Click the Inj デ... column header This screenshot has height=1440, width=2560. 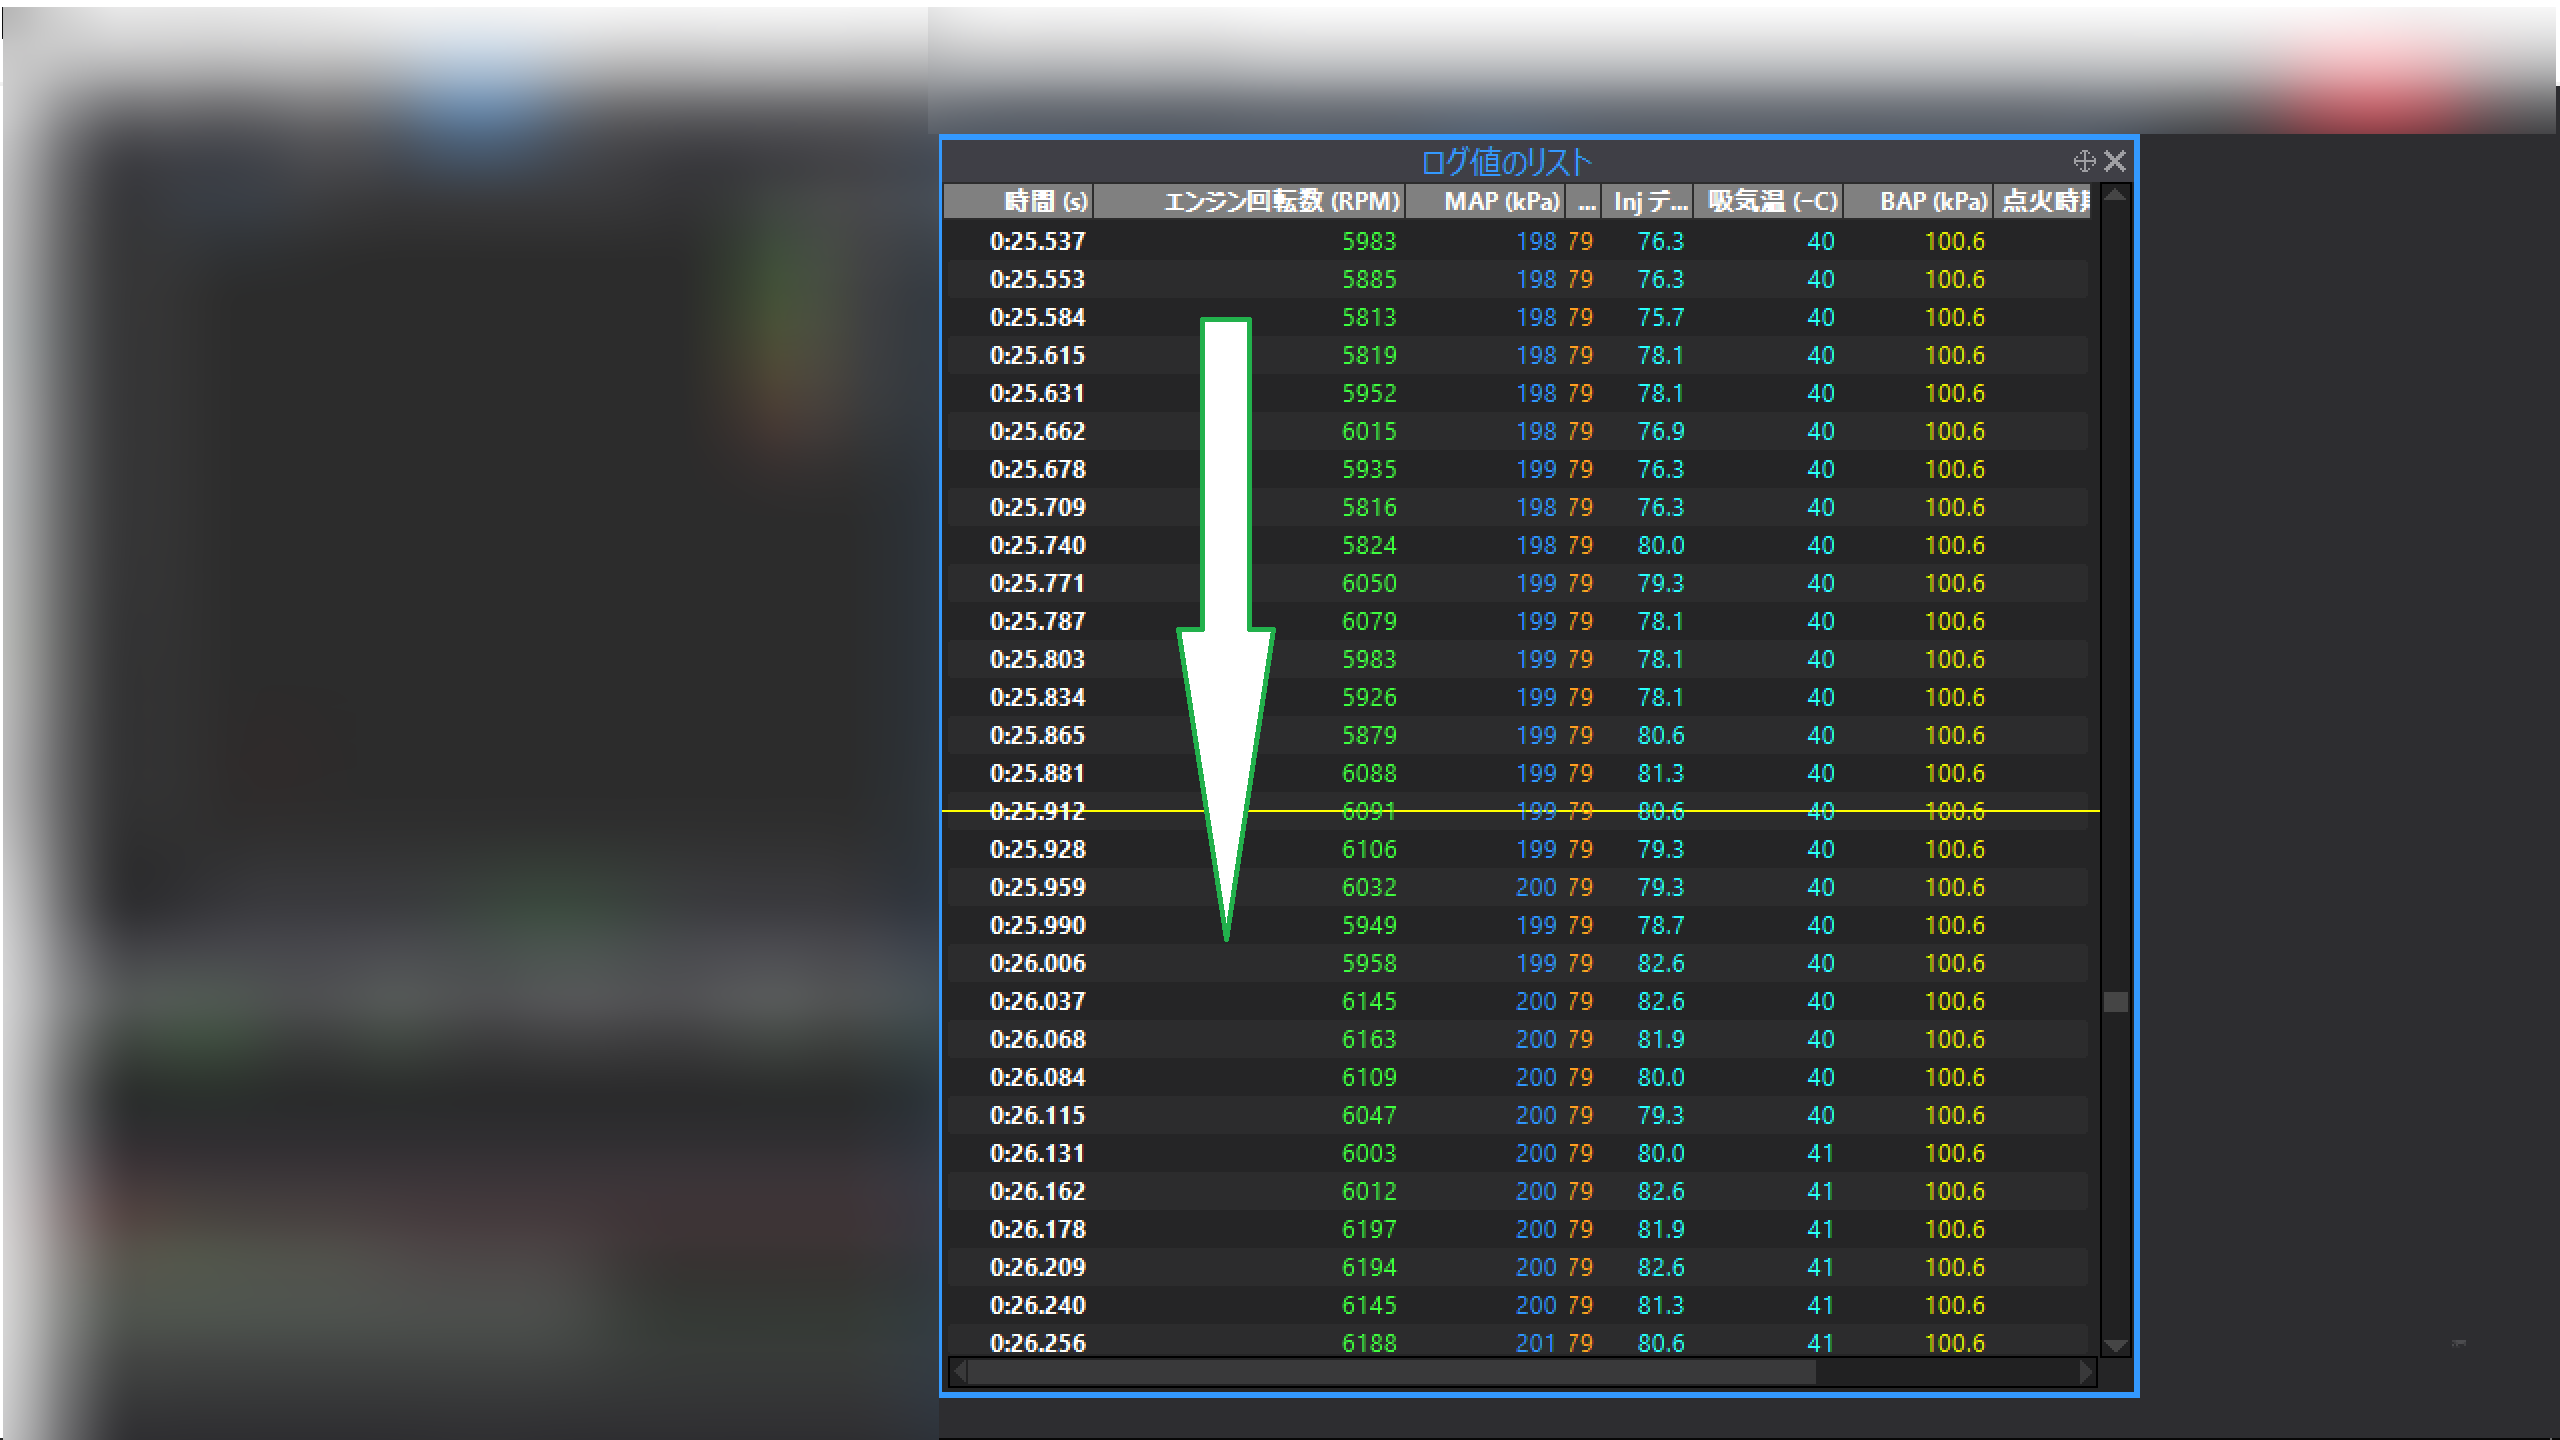coord(1648,201)
